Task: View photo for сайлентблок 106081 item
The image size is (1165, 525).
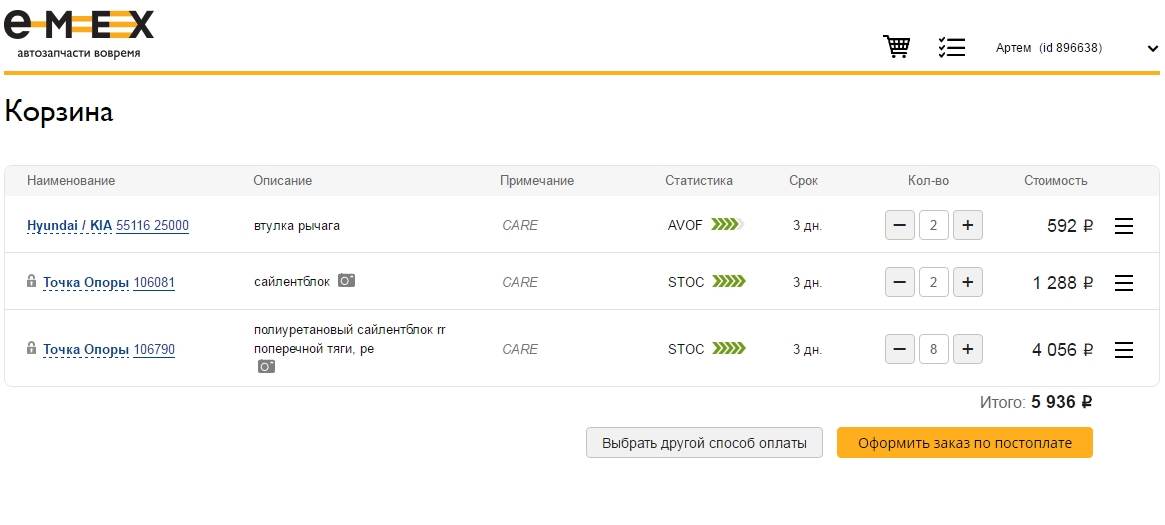Action: 346,281
